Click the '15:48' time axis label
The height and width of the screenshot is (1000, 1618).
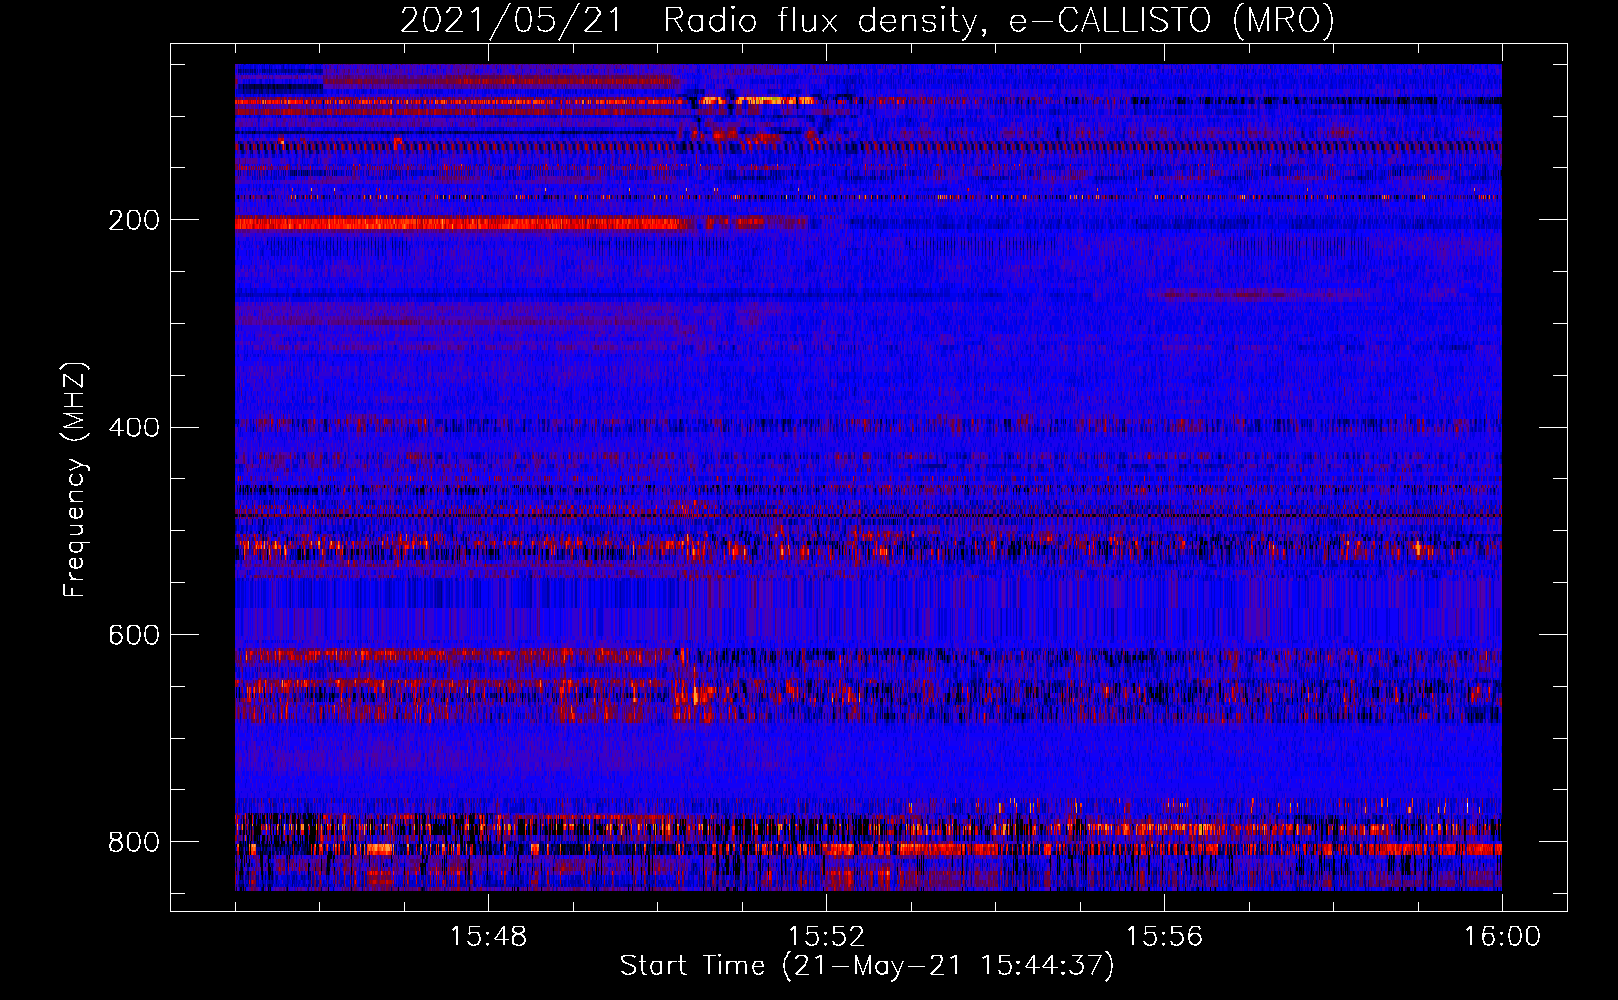coord(488,937)
